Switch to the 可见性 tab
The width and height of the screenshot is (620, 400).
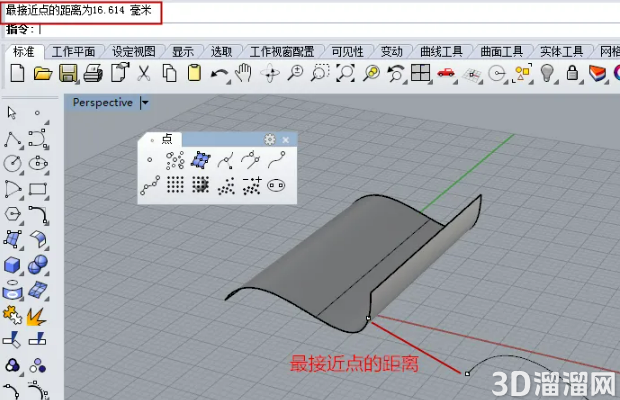pyautogui.click(x=348, y=52)
